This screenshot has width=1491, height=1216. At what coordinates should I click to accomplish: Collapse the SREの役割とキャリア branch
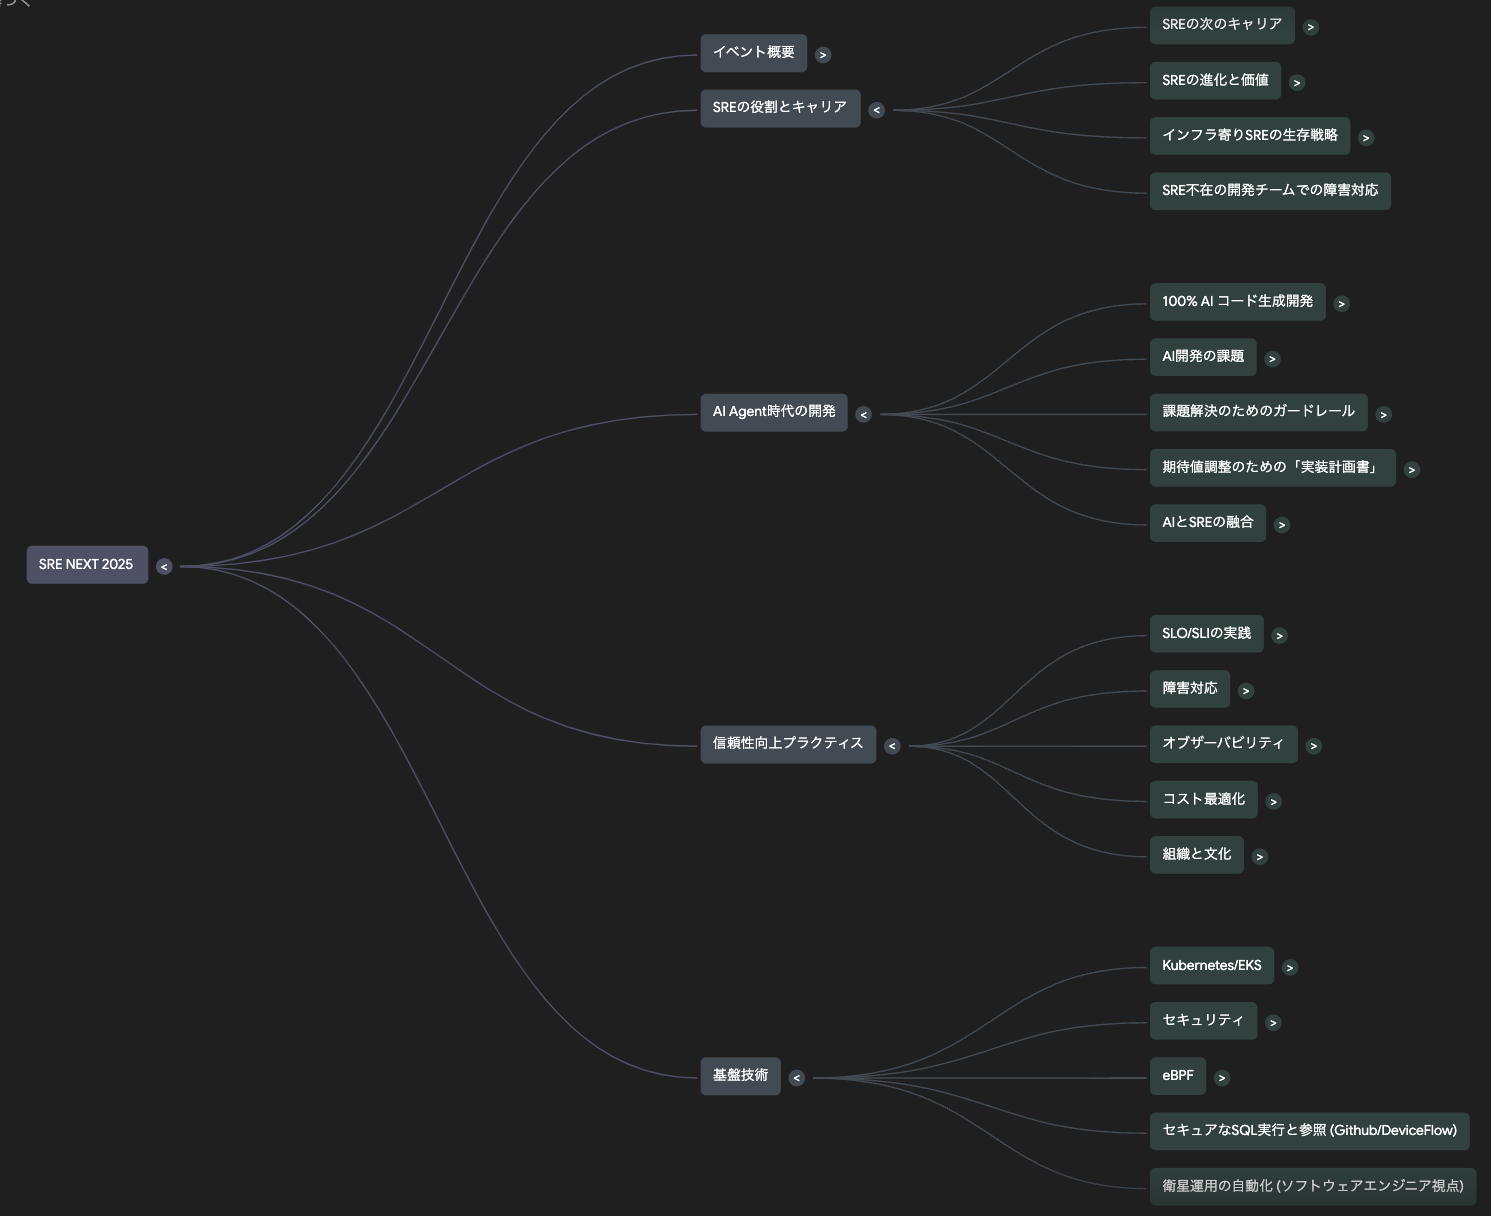tap(876, 110)
